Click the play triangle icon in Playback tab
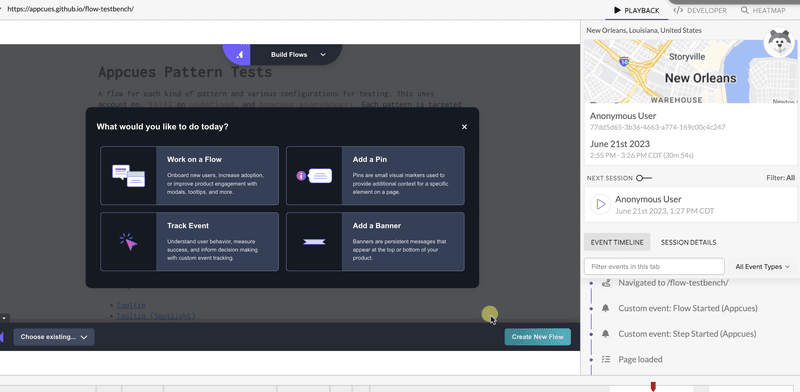Viewport: 800px width, 392px height. [x=617, y=10]
